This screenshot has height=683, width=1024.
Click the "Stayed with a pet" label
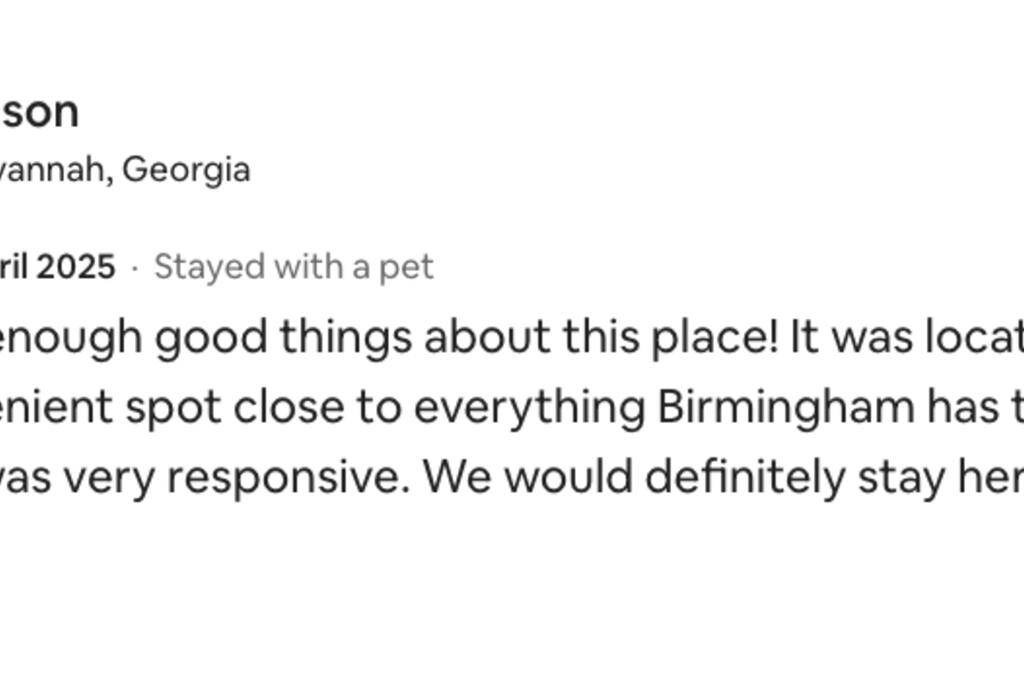point(294,267)
